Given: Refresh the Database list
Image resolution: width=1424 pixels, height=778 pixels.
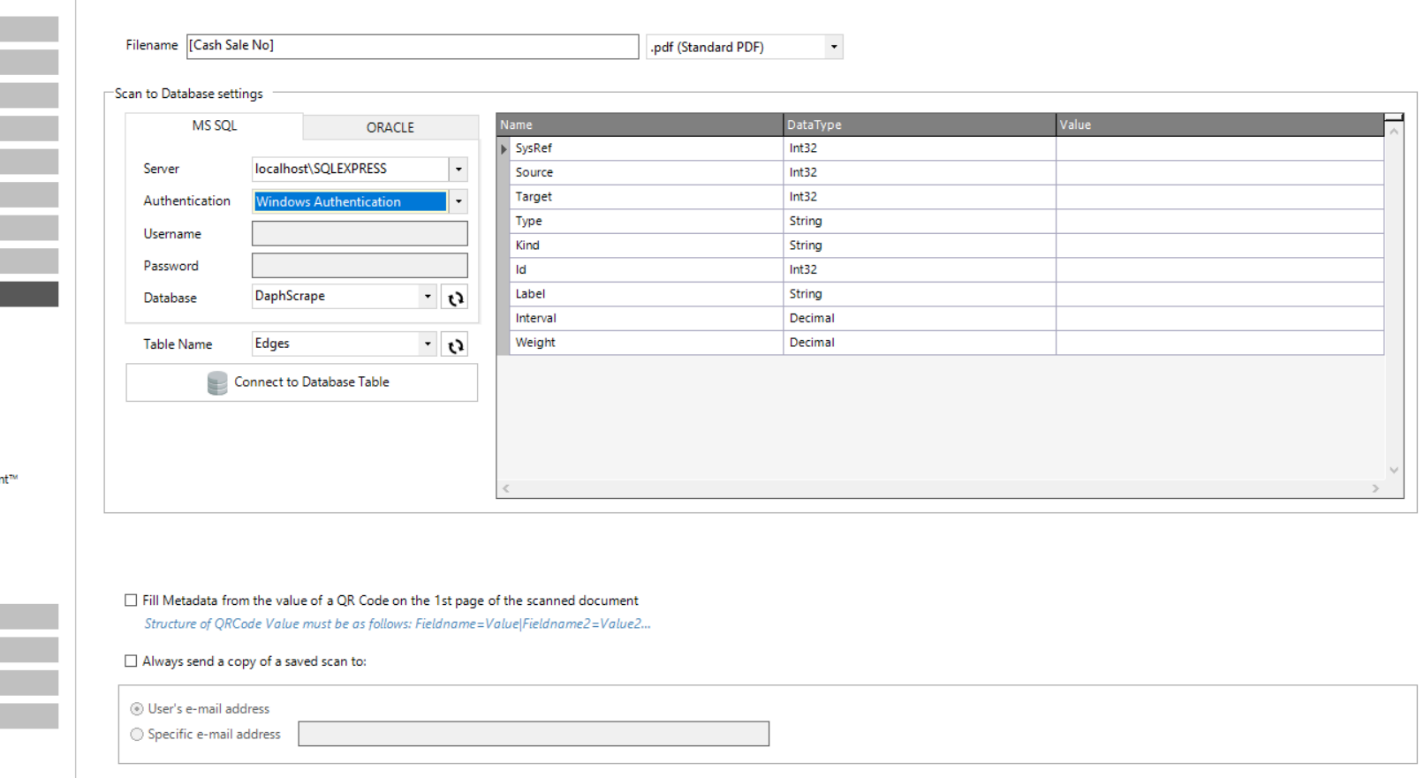Looking at the screenshot, I should (456, 298).
